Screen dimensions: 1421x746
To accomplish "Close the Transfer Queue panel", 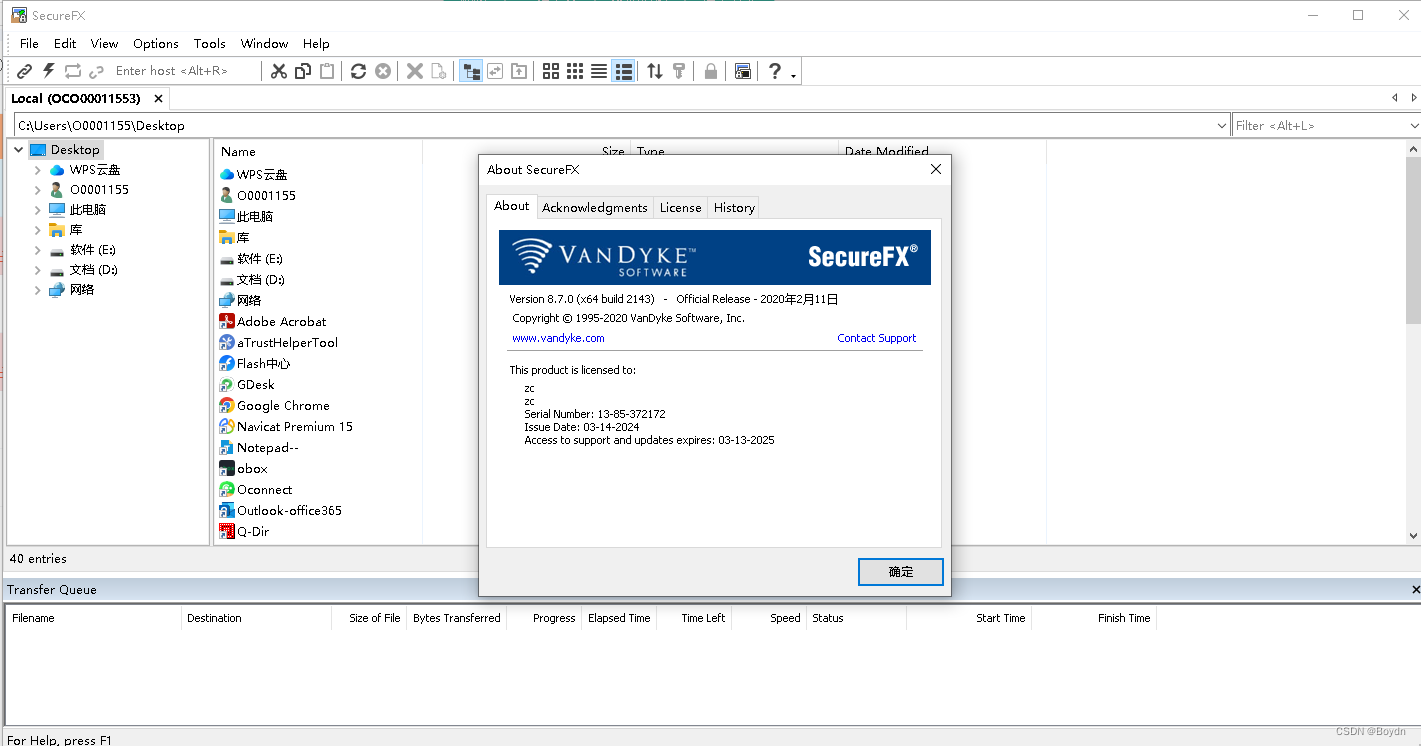I will point(1415,590).
